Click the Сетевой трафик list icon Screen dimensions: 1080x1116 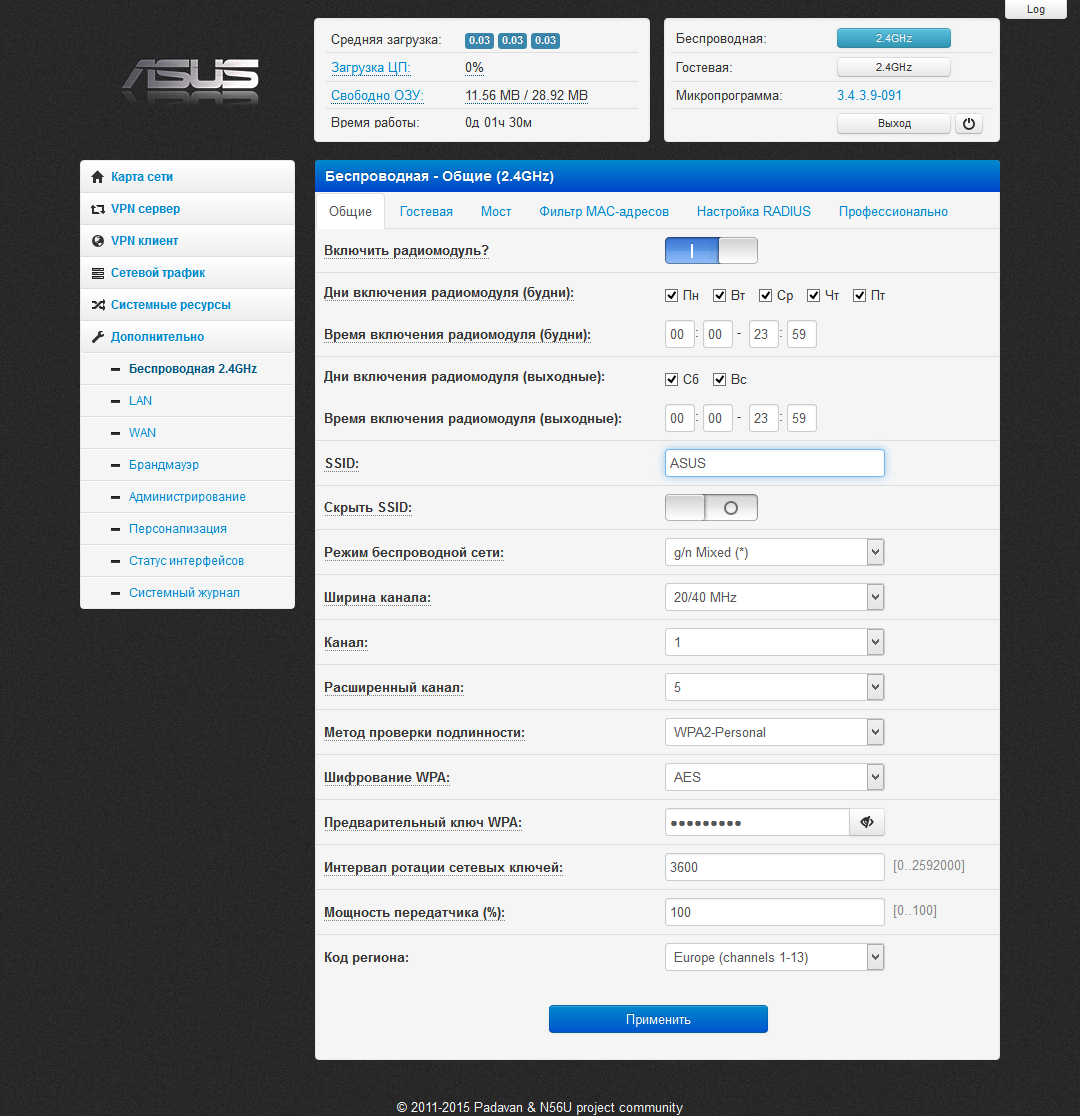tap(98, 273)
